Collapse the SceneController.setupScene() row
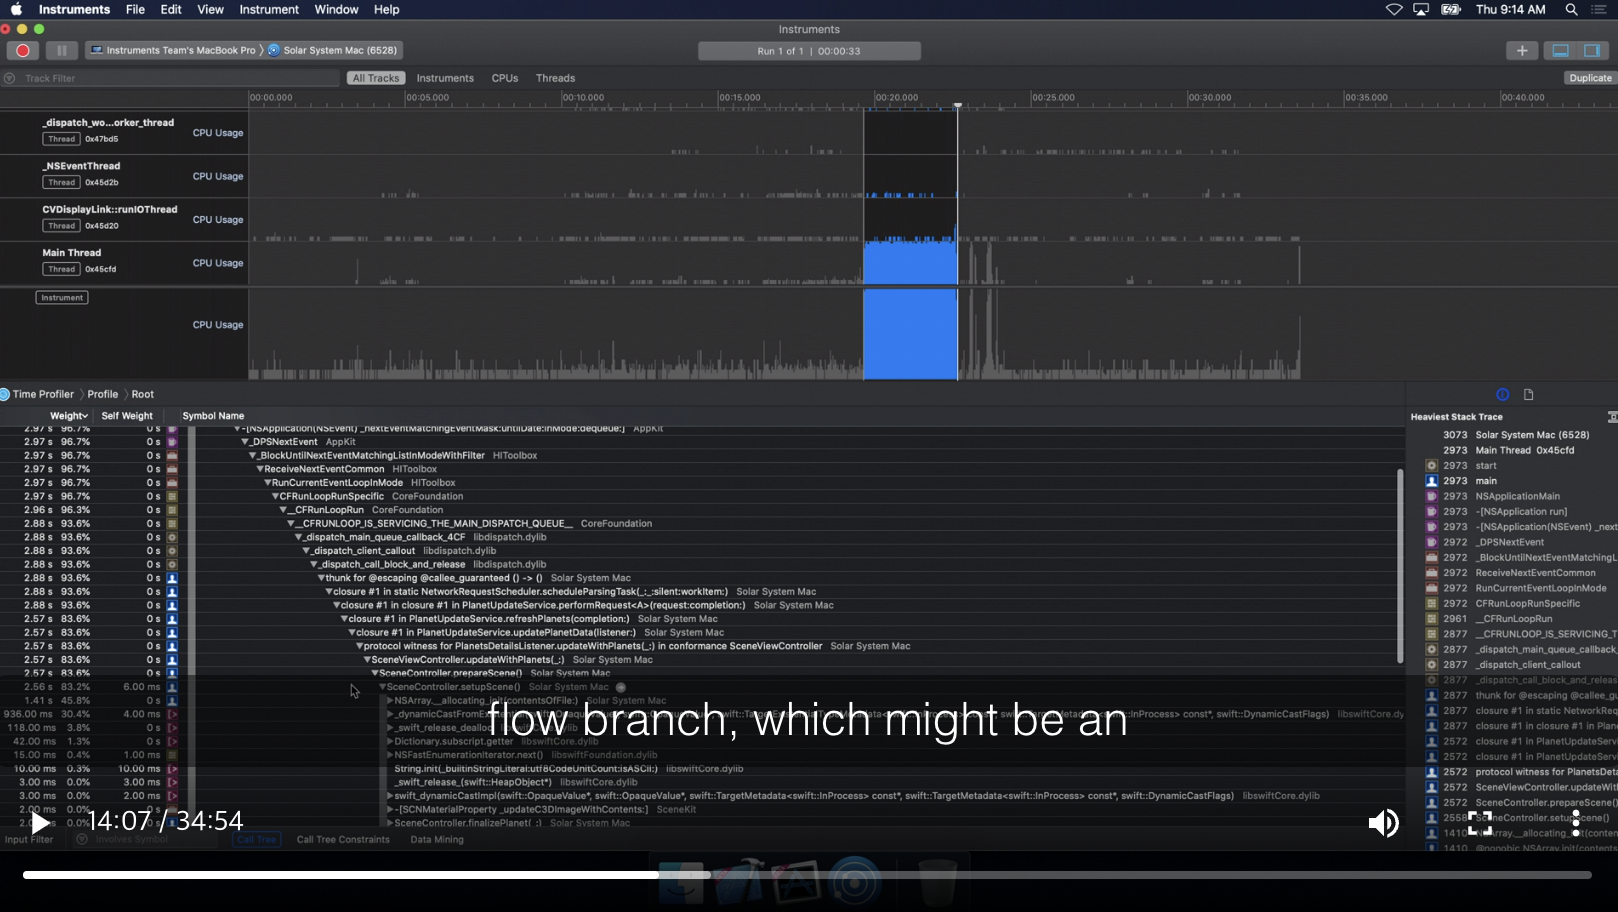This screenshot has height=912, width=1618. 382,687
